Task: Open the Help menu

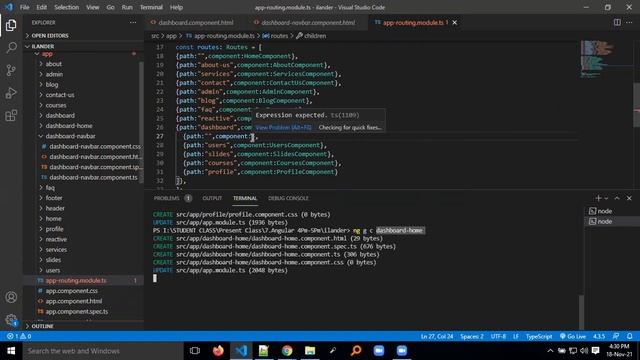Action: [176, 7]
